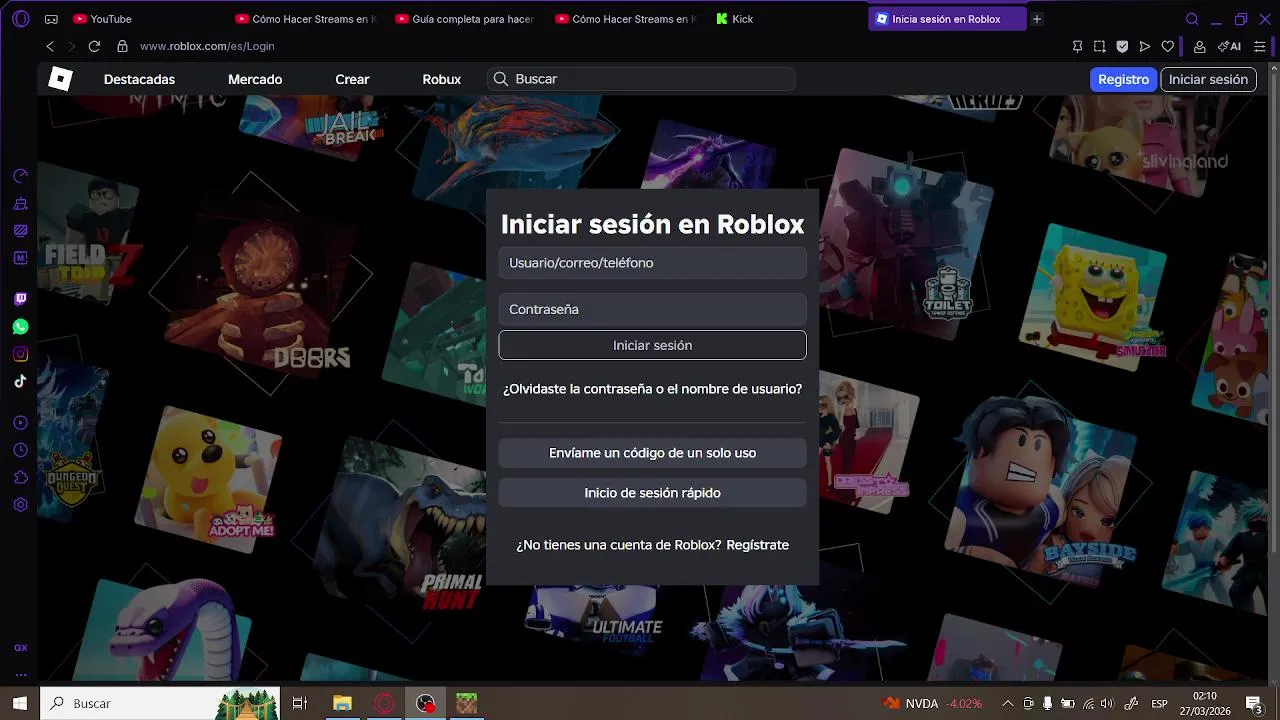Open the ad blocker shield icon

click(1122, 46)
